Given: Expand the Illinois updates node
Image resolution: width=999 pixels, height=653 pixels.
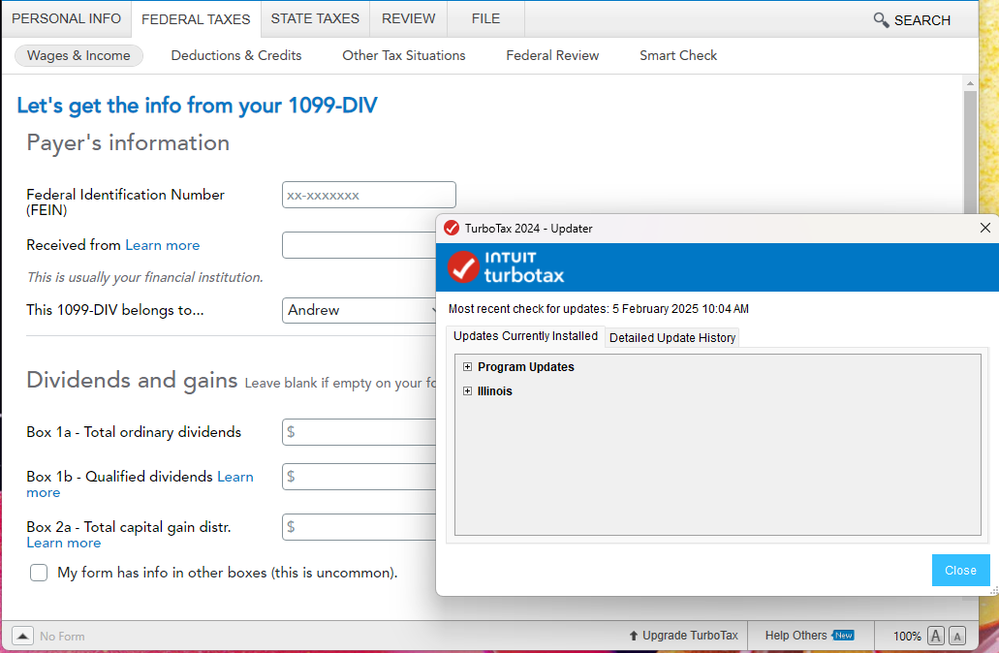Looking at the screenshot, I should pos(468,391).
